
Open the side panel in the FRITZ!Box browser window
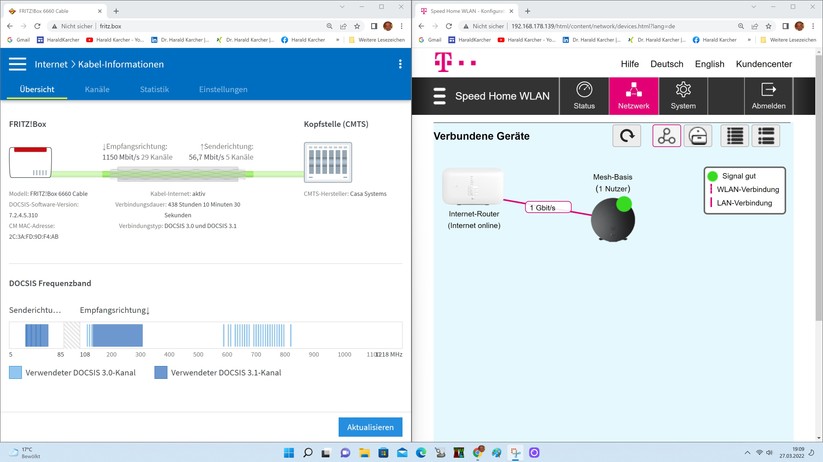coord(374,26)
